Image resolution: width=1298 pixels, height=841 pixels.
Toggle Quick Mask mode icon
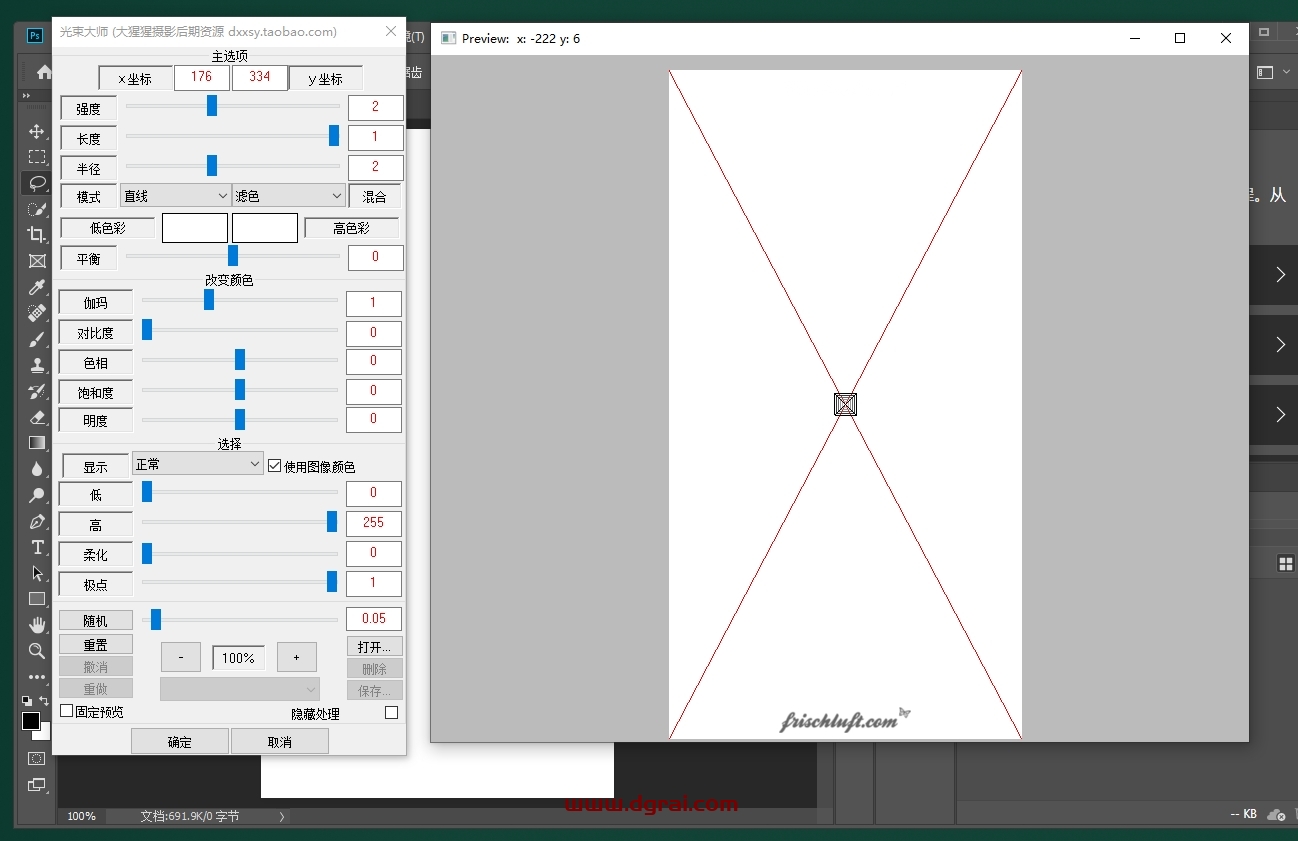(37, 758)
